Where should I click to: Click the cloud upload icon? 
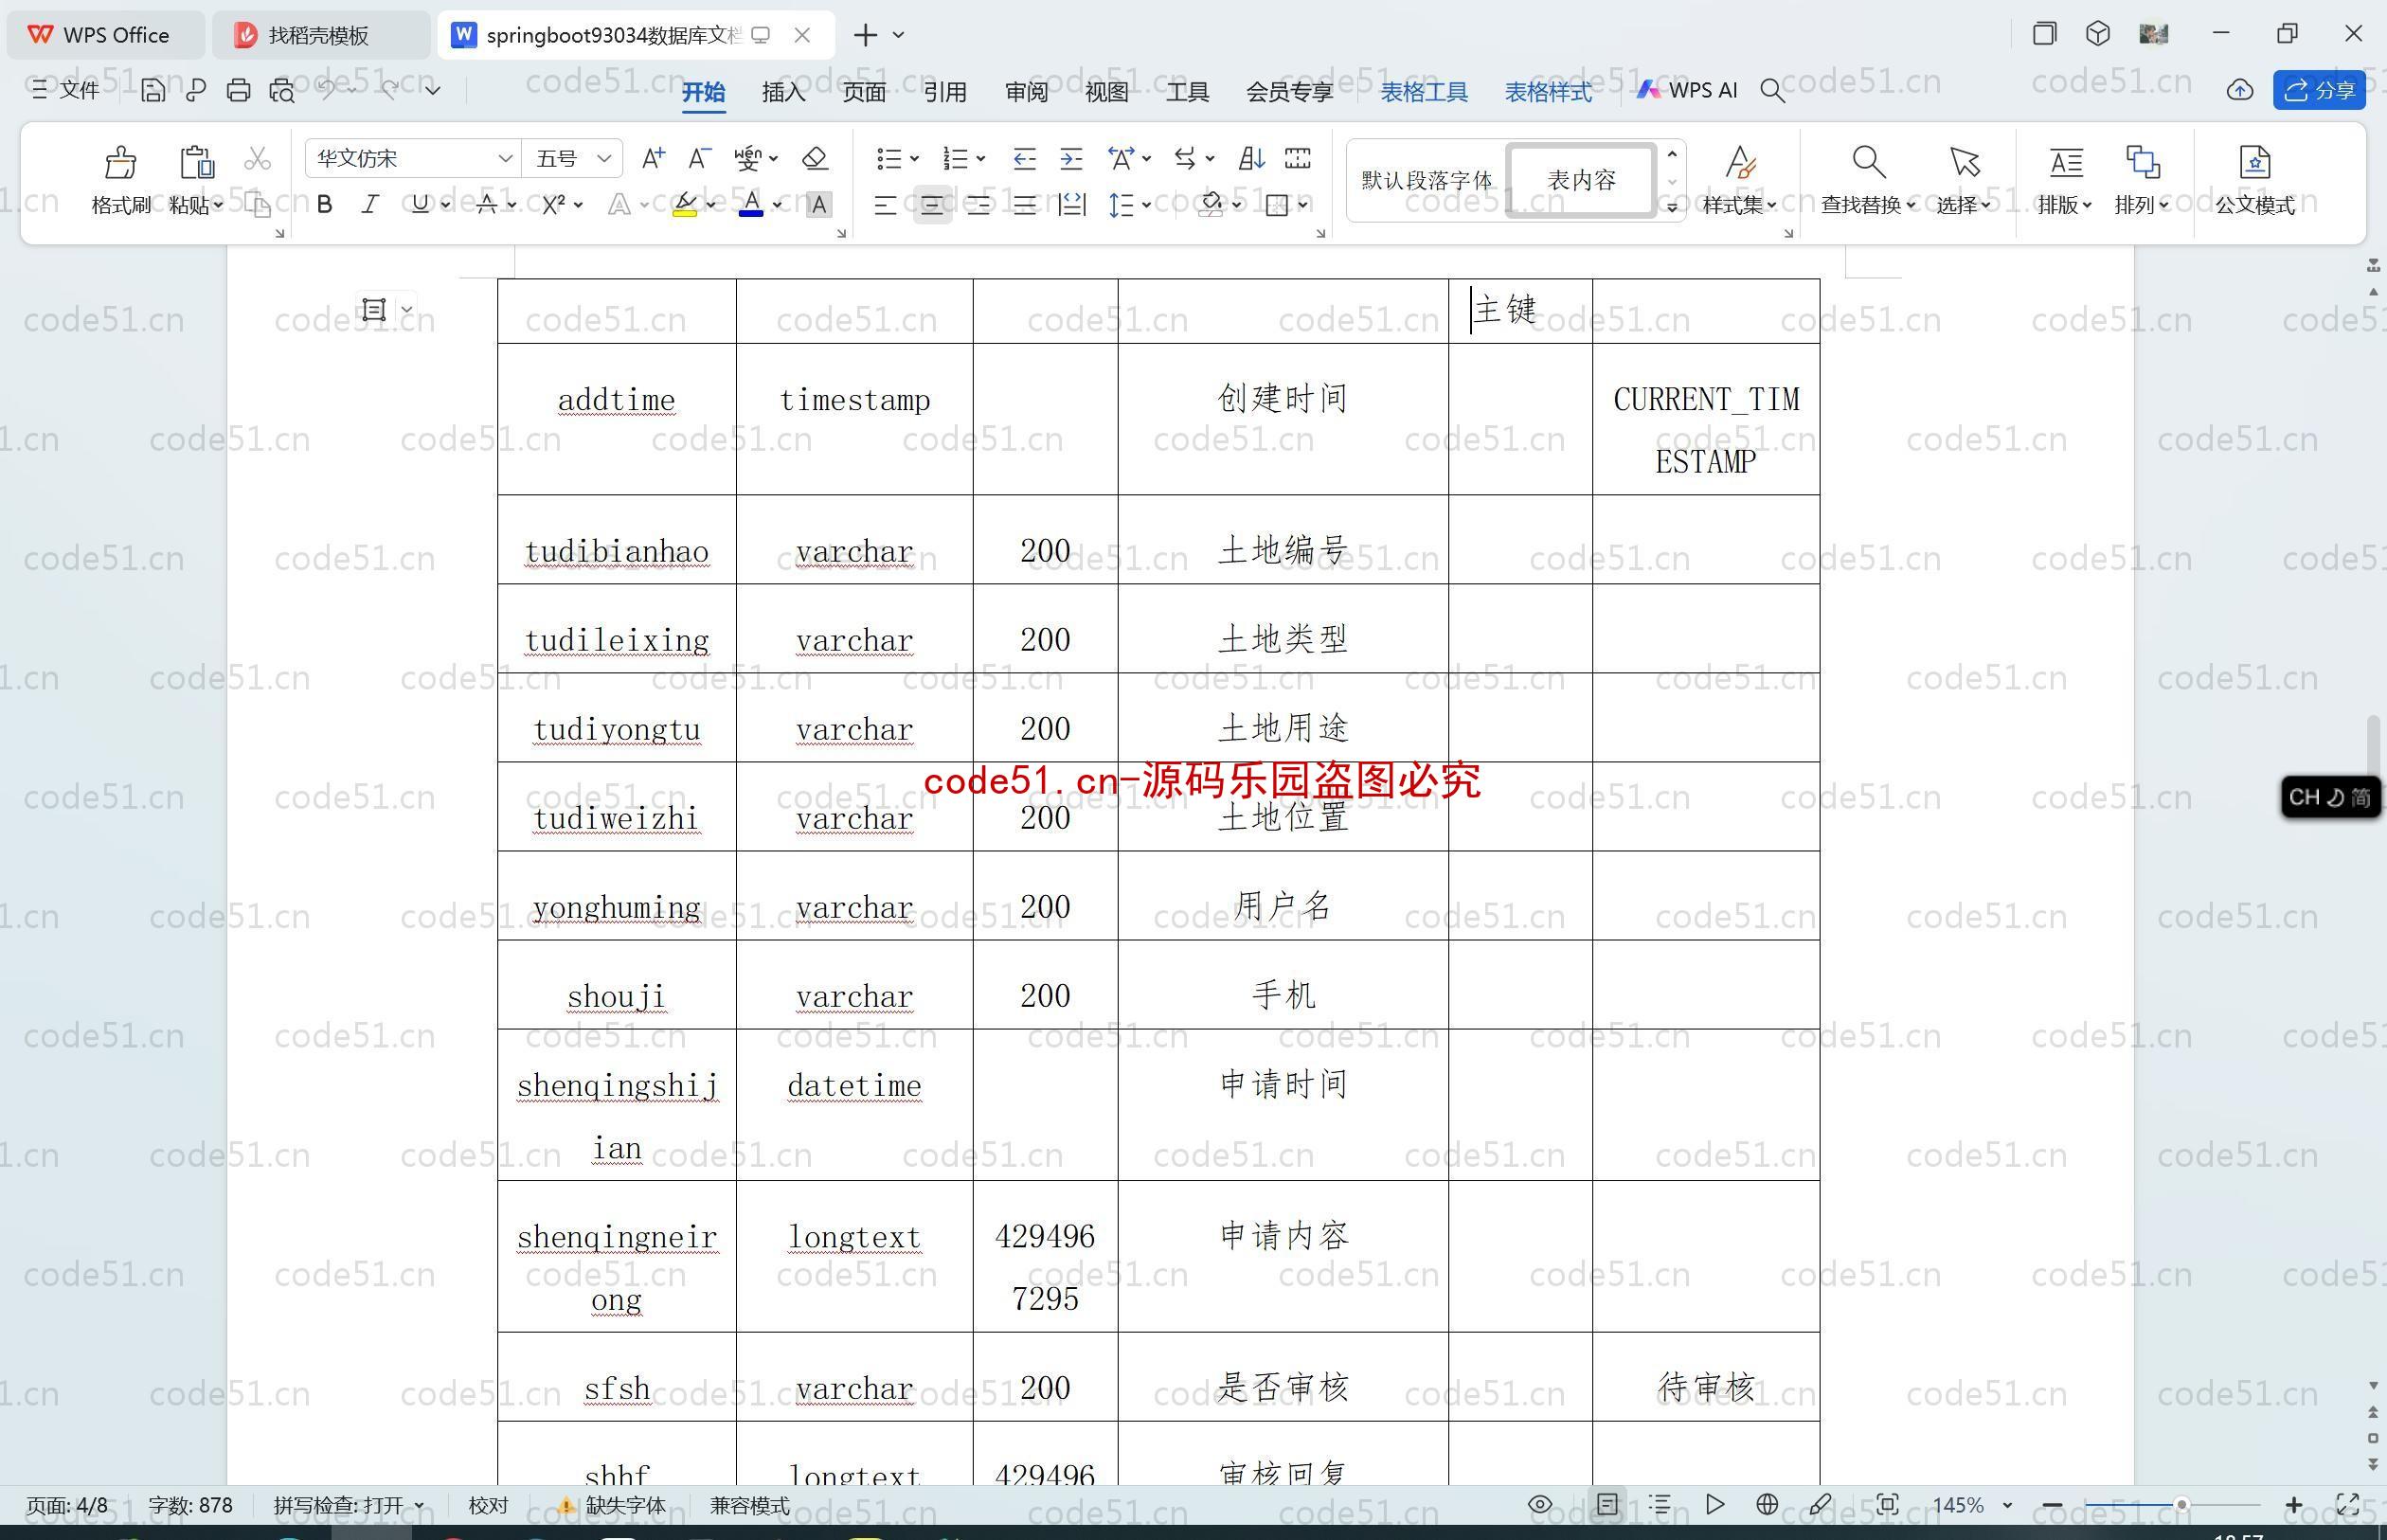(2240, 91)
